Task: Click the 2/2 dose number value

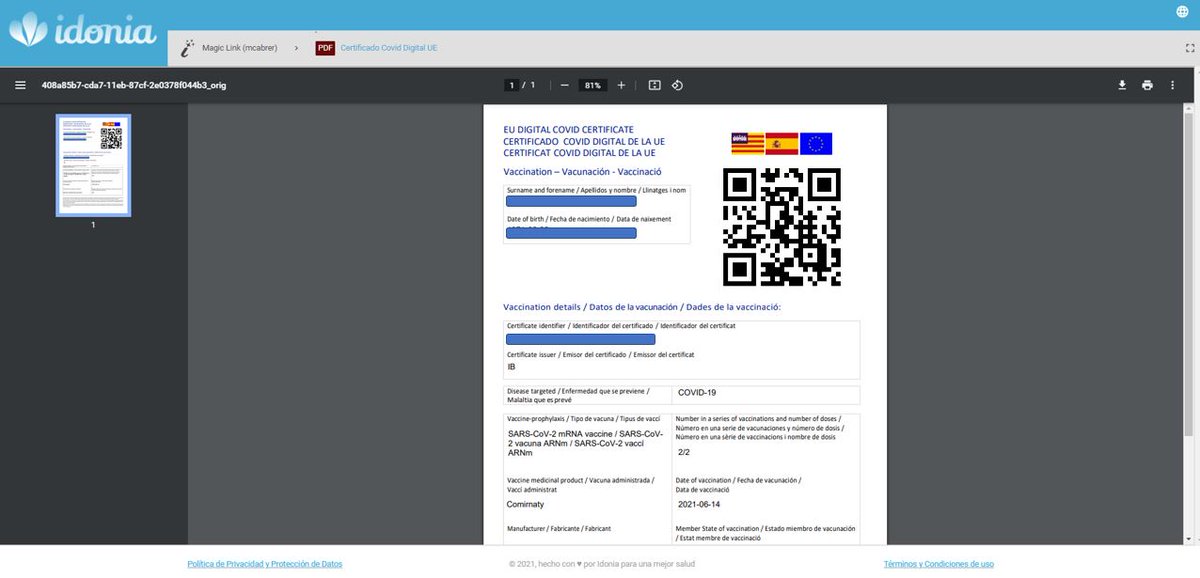Action: click(x=684, y=453)
